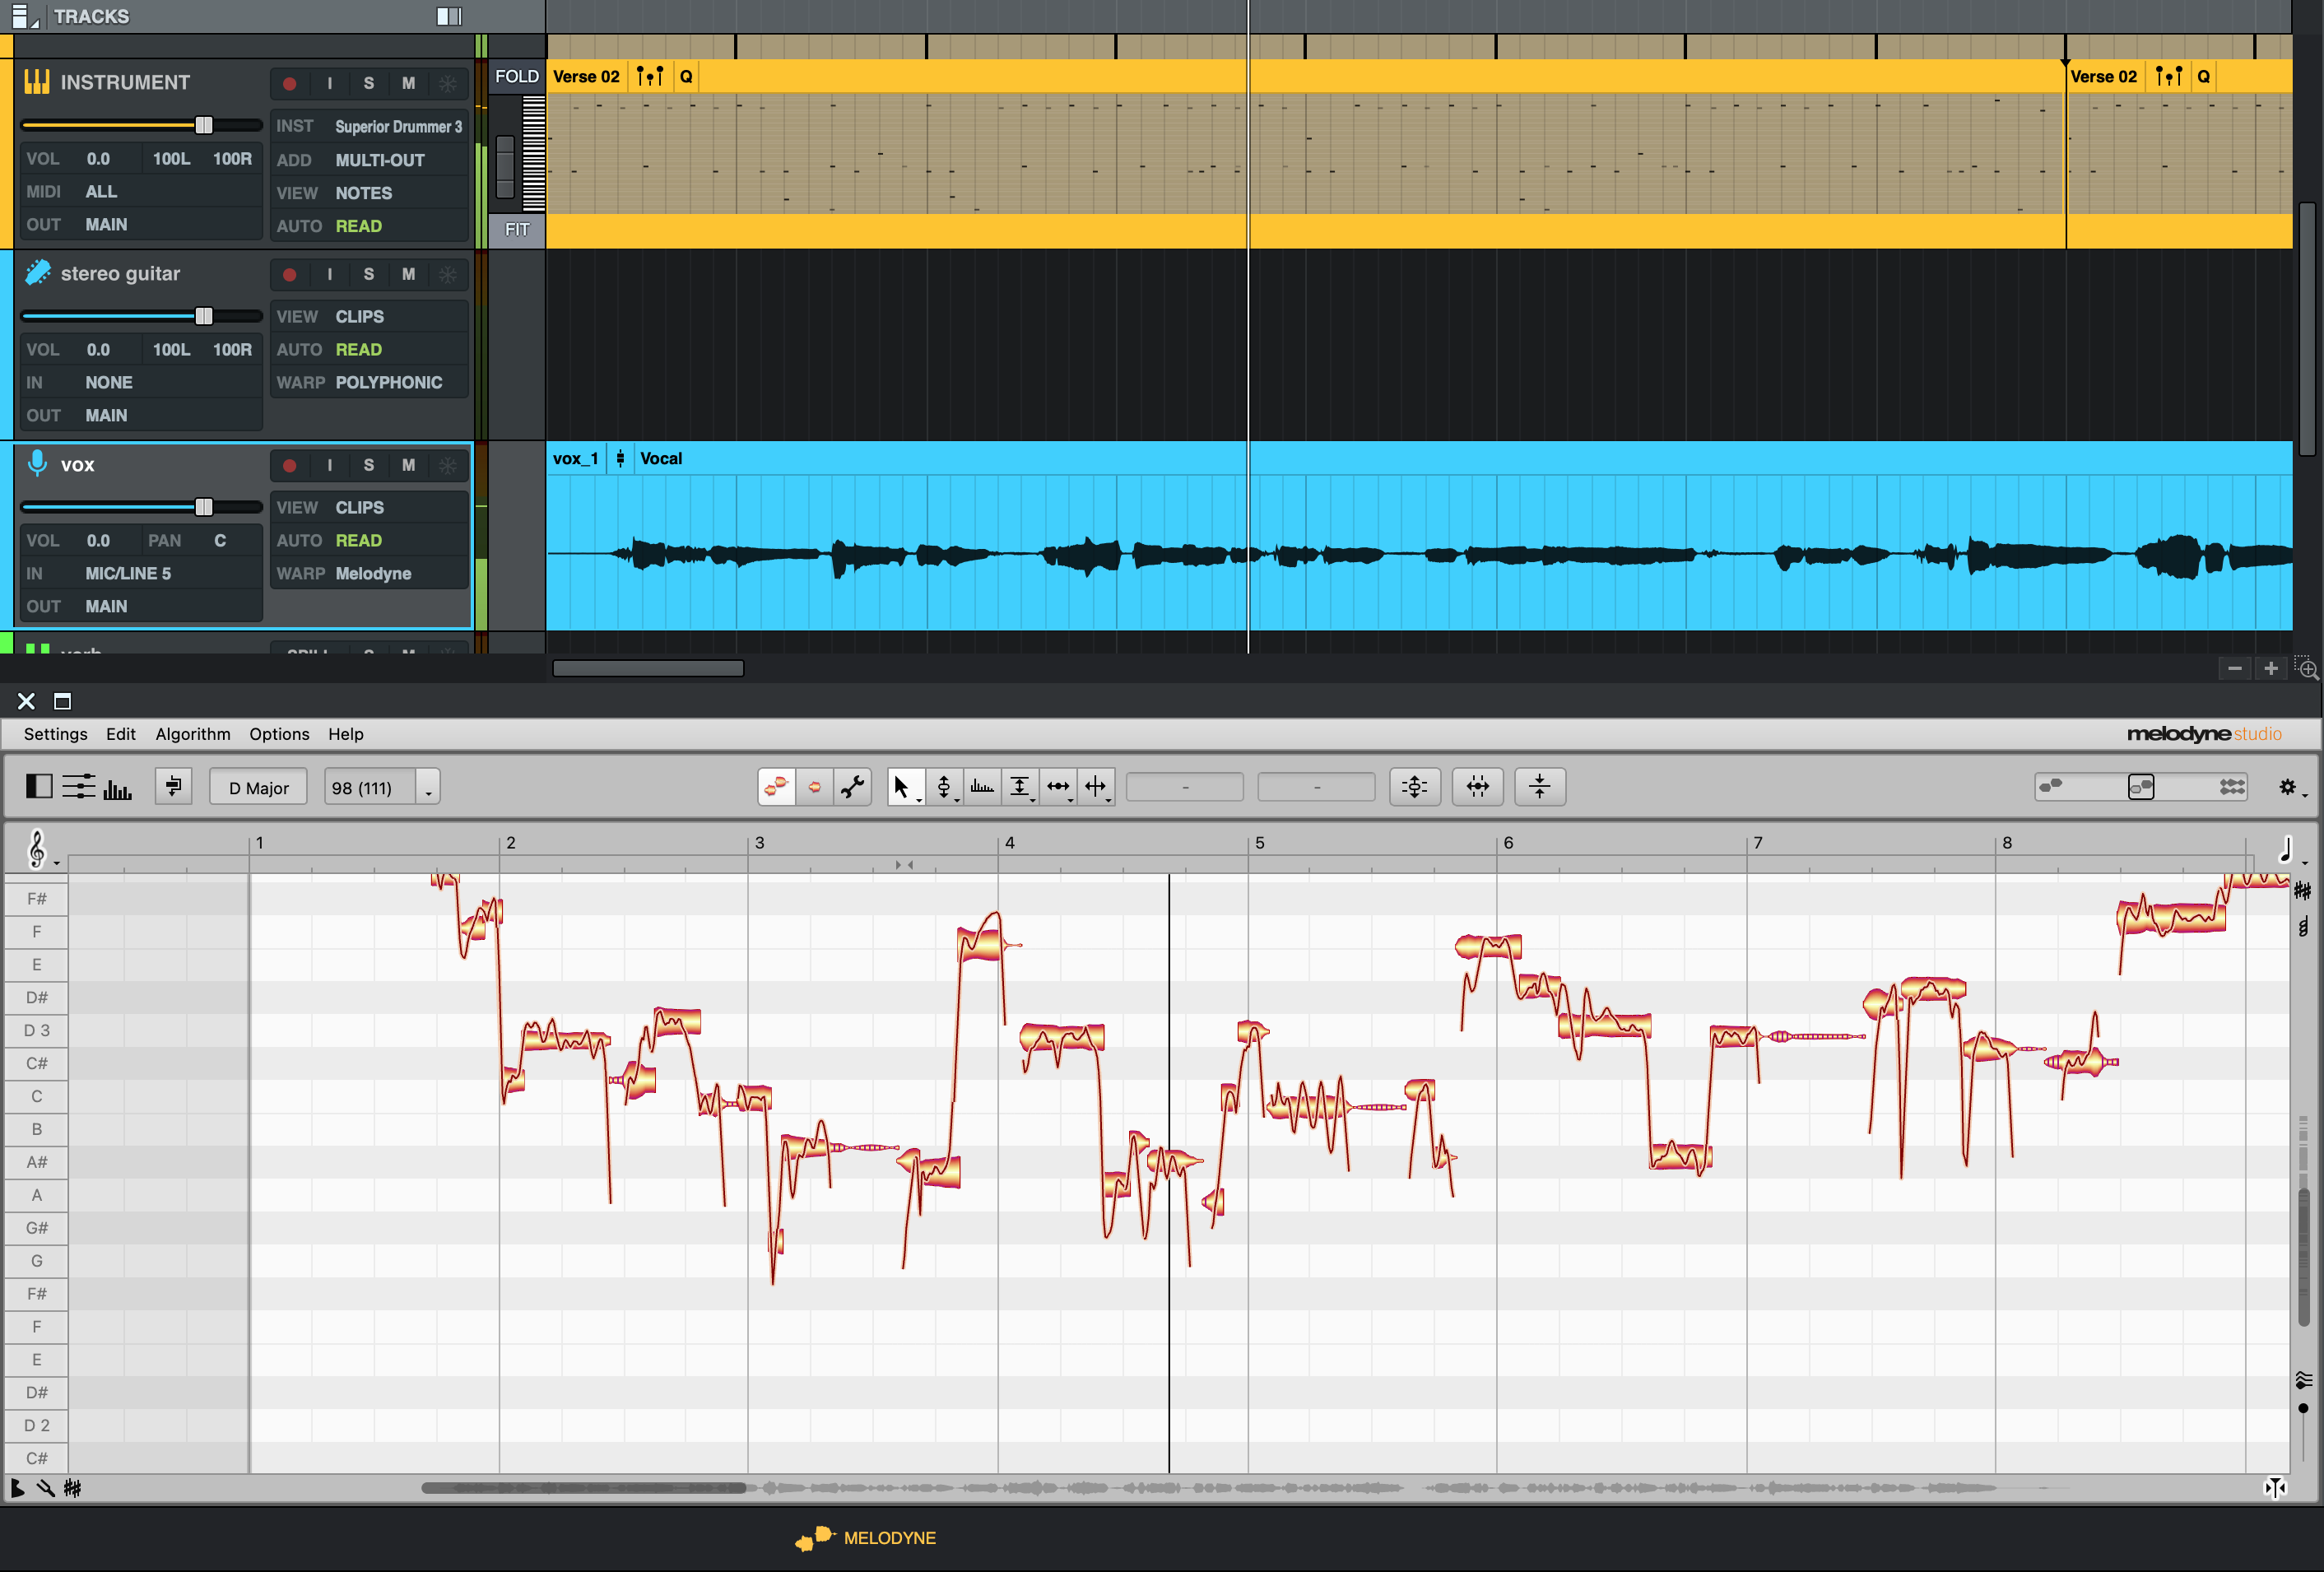Solo the stereo guitar track
Screen dimensions: 2324x1572
click(x=369, y=274)
